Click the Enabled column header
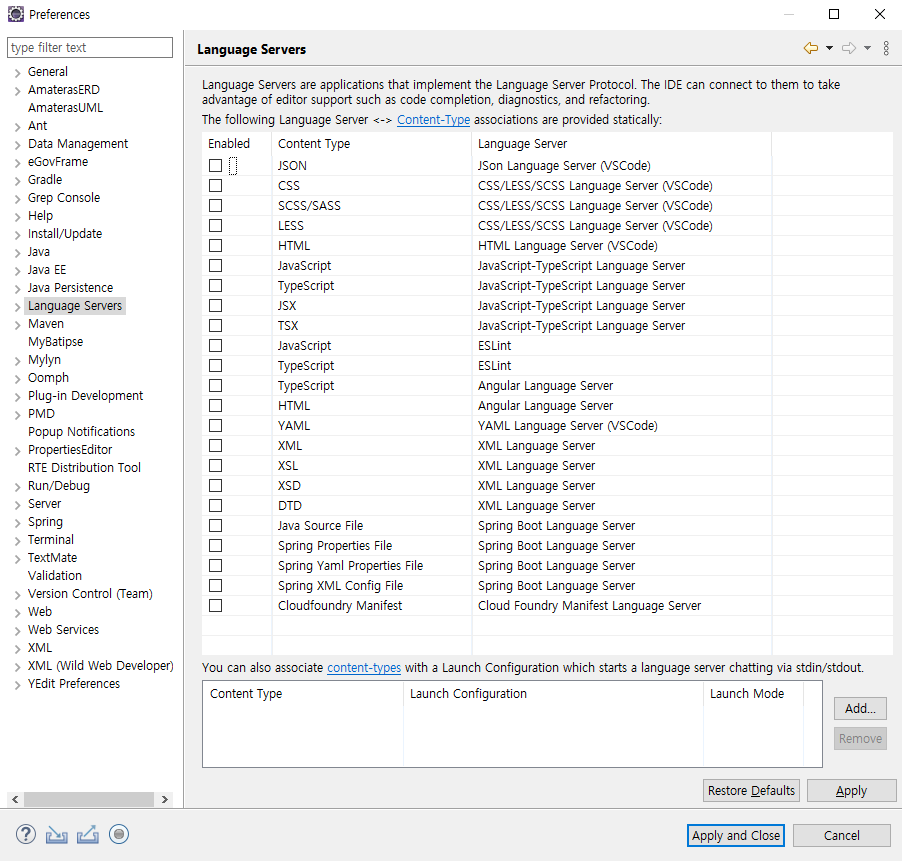Image resolution: width=902 pixels, height=861 pixels. pyautogui.click(x=236, y=144)
